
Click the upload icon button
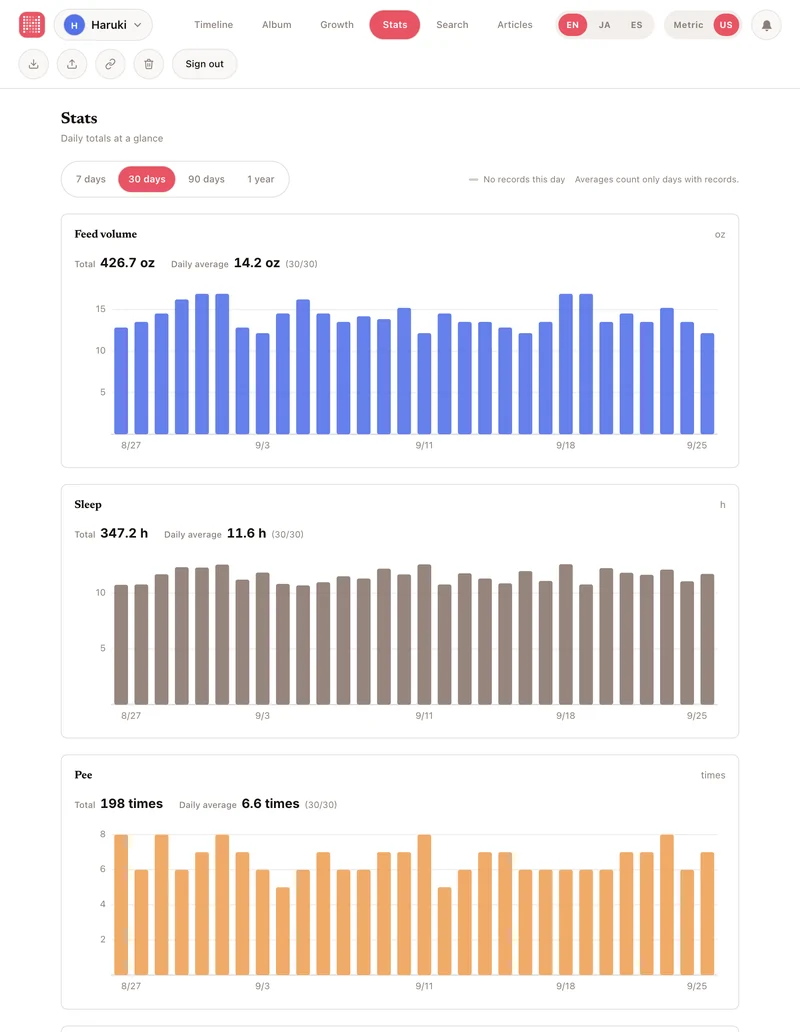point(72,64)
